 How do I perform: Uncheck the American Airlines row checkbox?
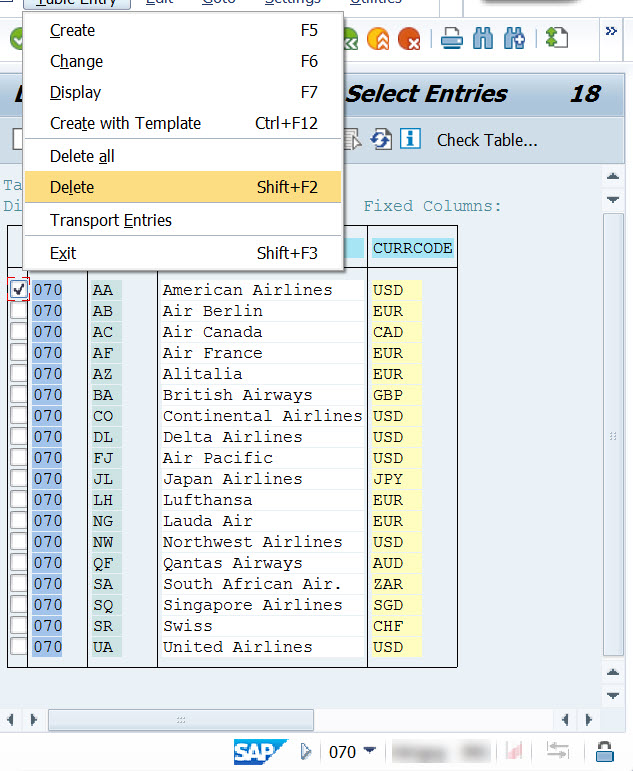pos(19,290)
